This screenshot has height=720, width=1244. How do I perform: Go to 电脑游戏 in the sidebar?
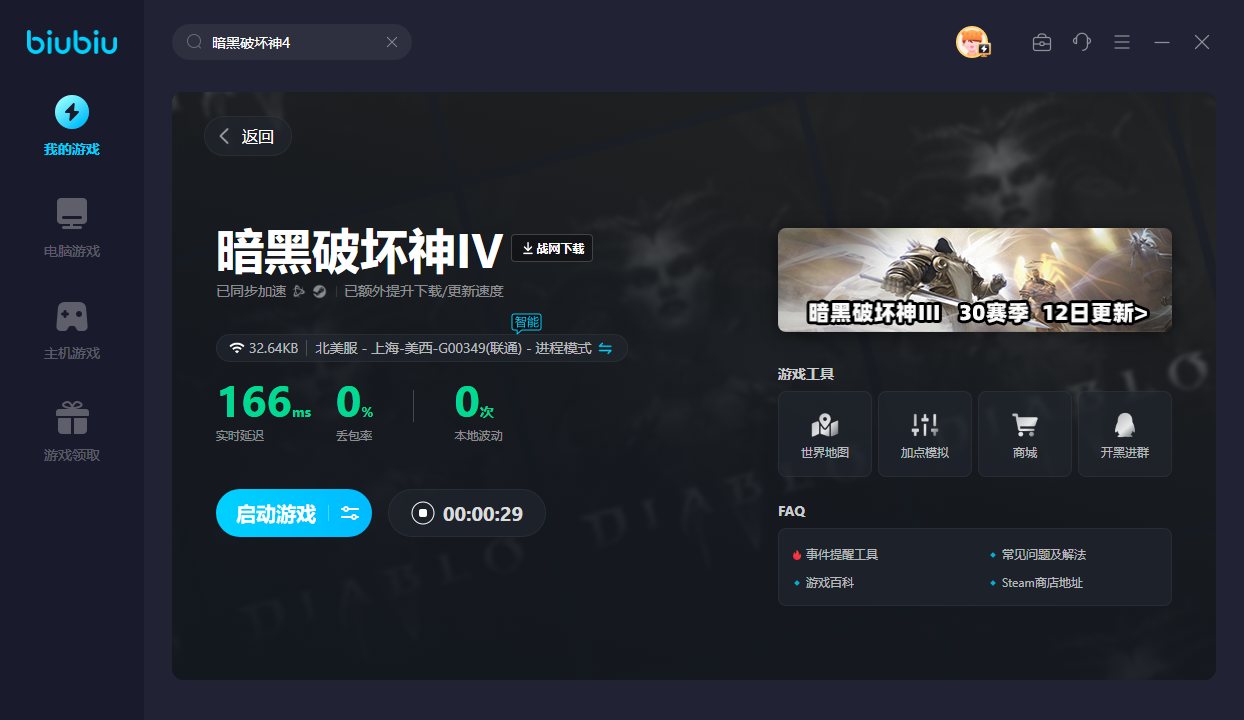[71, 227]
